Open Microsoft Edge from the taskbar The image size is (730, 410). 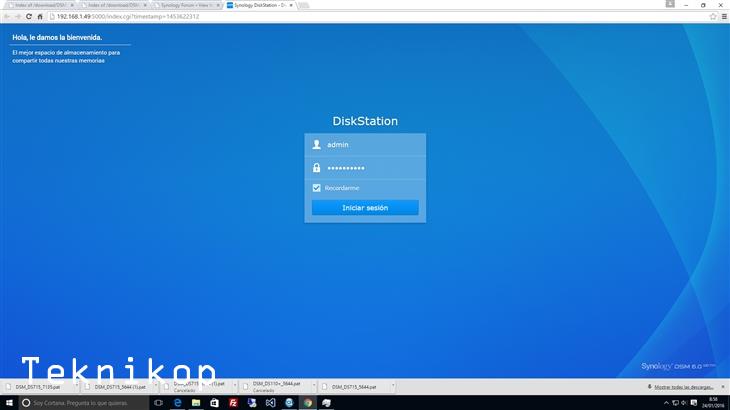176,402
